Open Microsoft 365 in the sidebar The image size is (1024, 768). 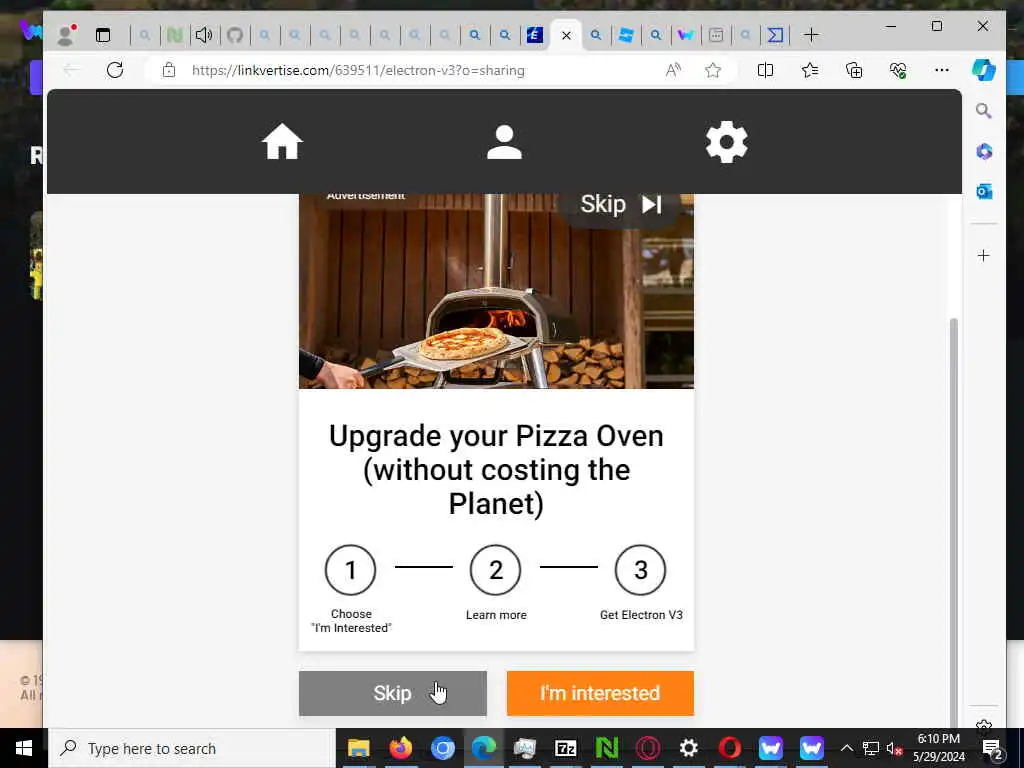tap(984, 152)
